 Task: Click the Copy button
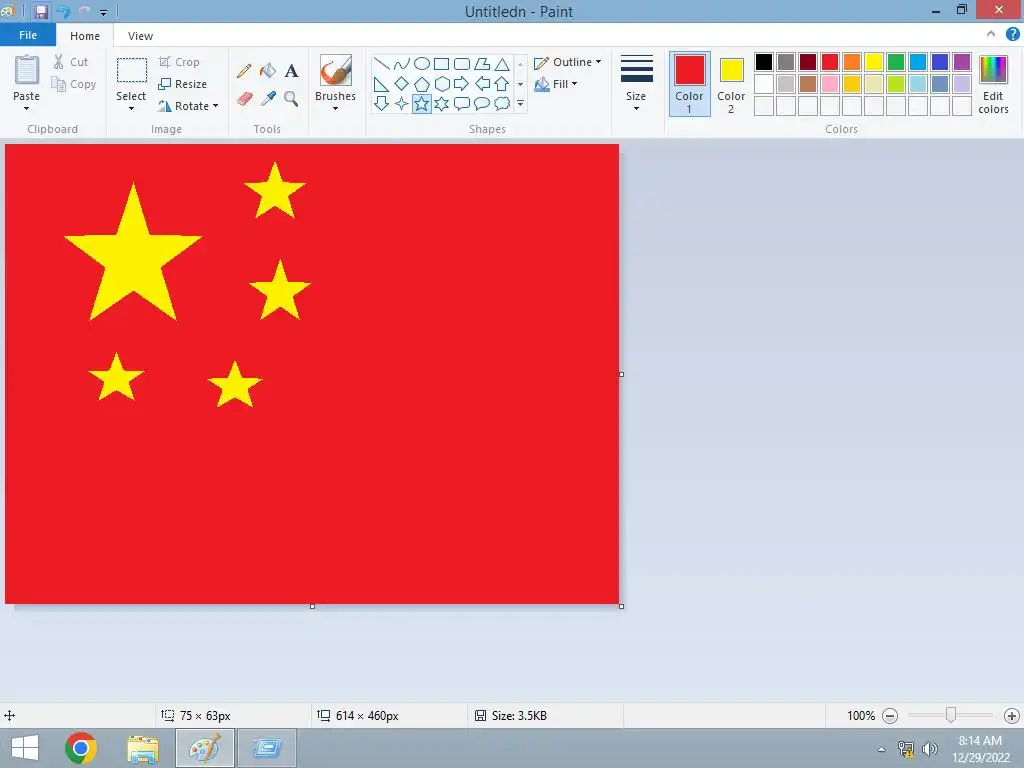coord(74,84)
